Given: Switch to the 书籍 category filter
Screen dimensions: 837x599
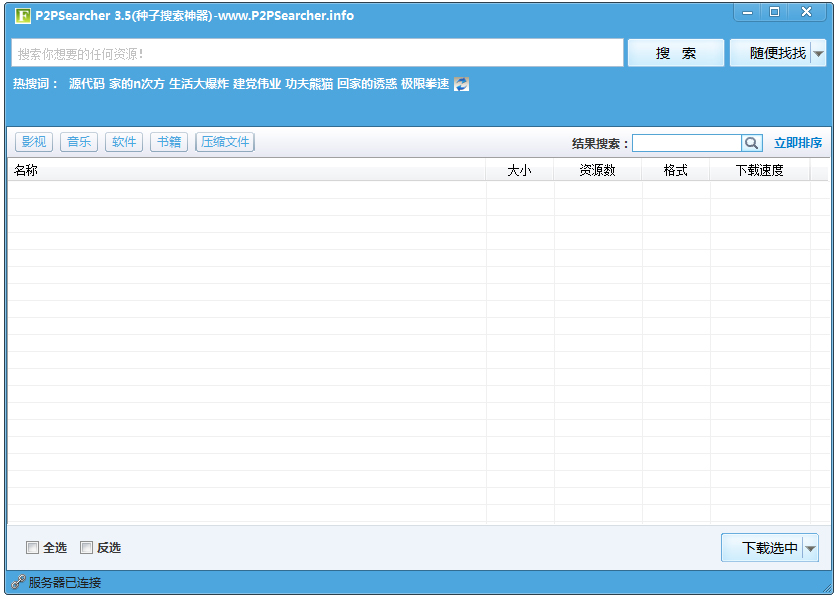Looking at the screenshot, I should point(168,141).
